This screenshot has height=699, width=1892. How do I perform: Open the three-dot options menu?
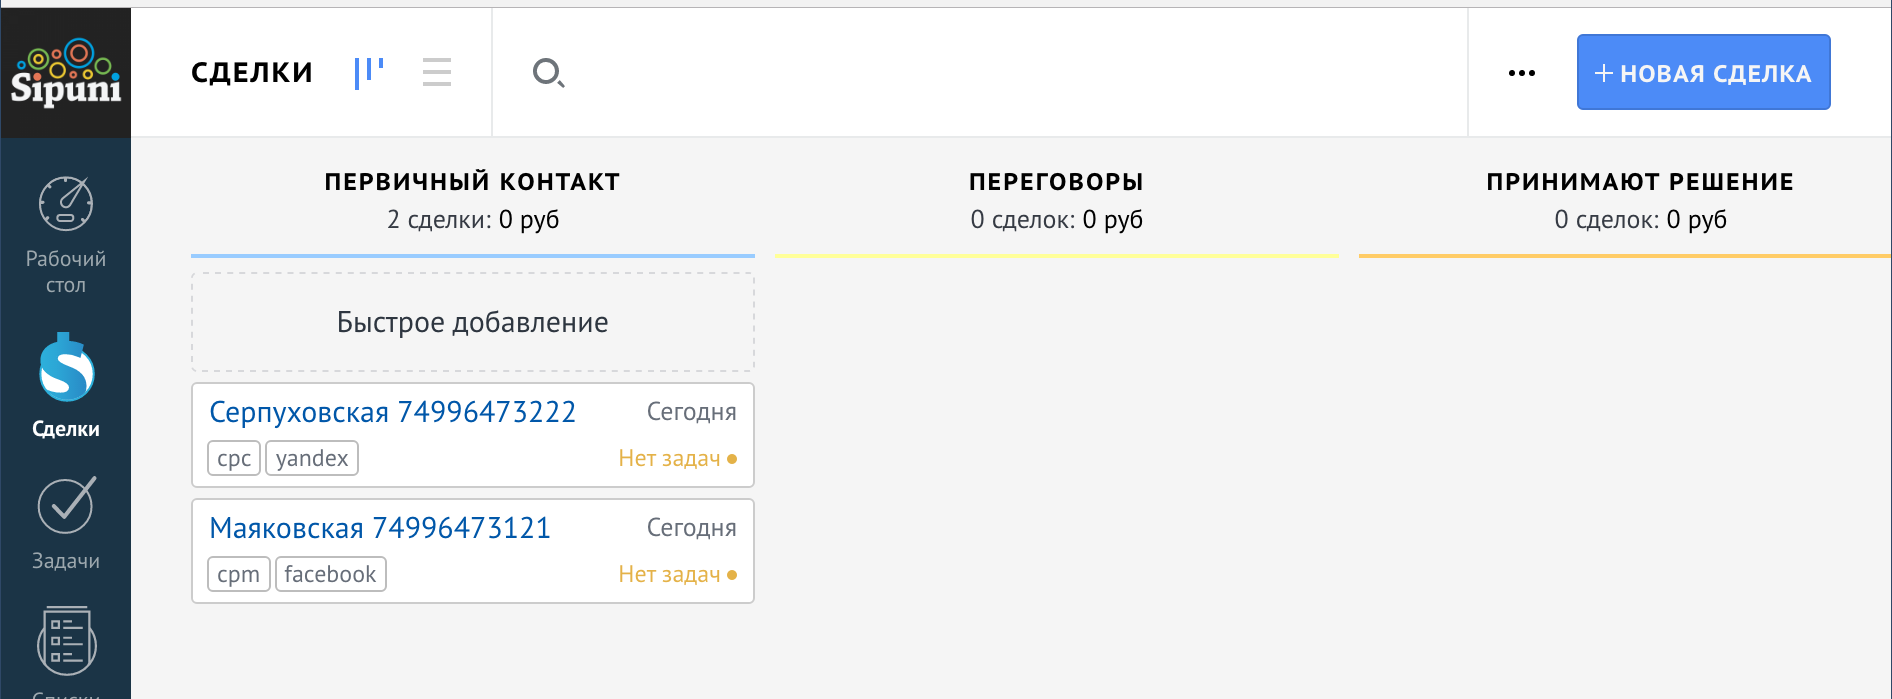point(1521,72)
